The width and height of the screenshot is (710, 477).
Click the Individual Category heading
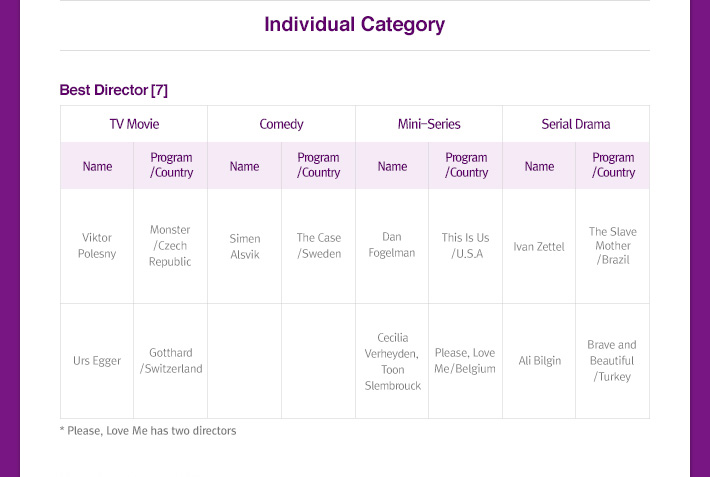click(x=355, y=25)
